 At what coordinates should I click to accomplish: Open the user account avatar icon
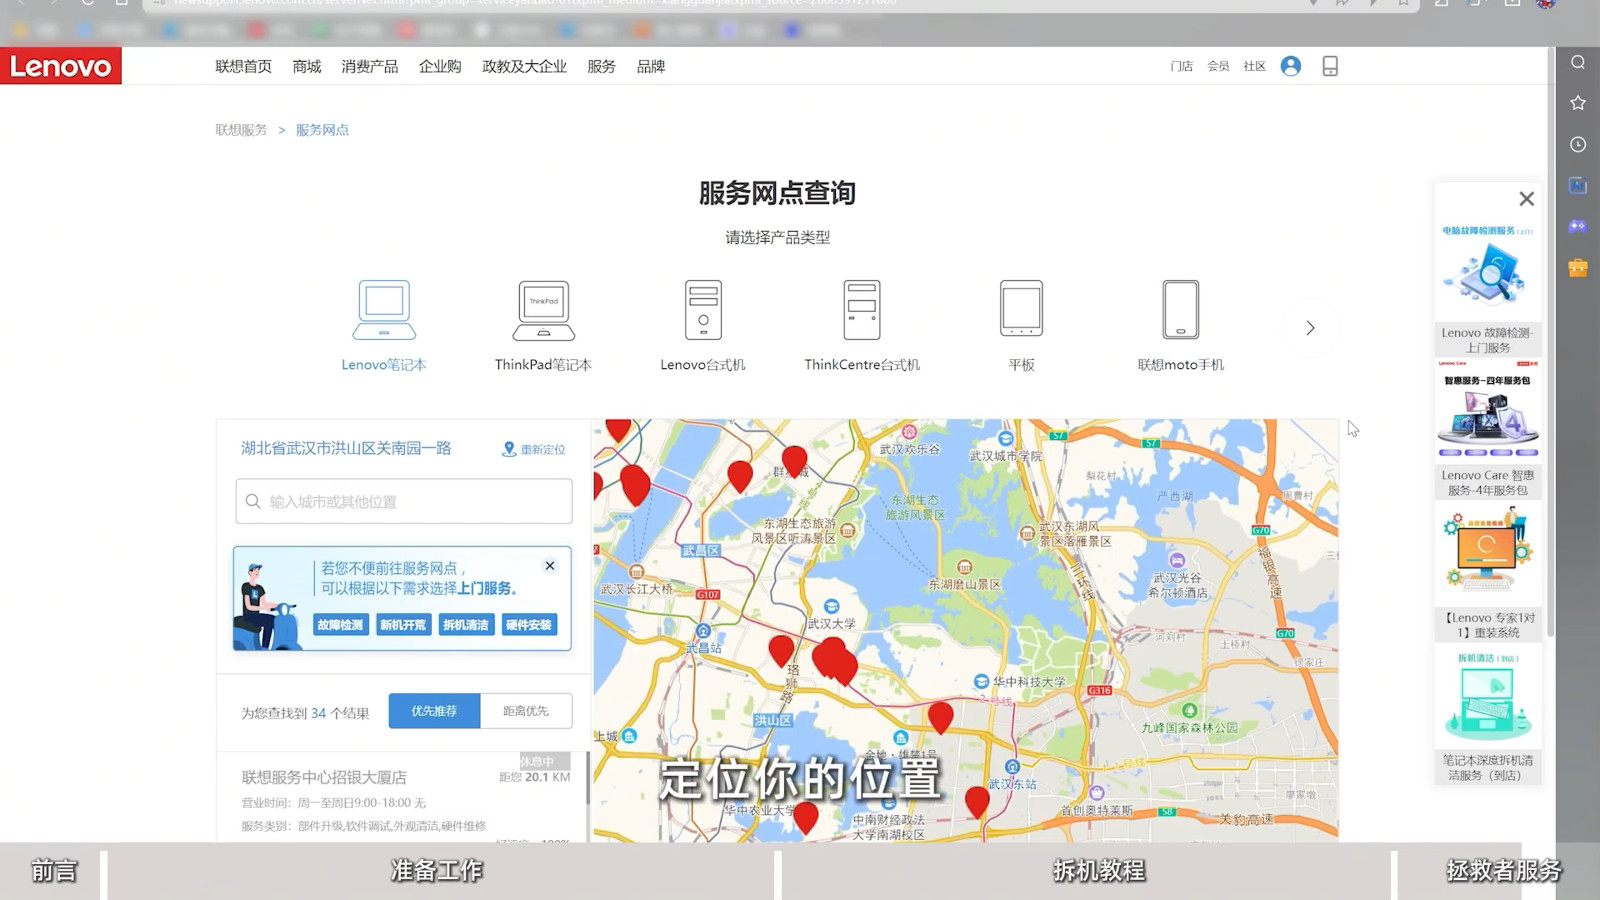(1291, 66)
